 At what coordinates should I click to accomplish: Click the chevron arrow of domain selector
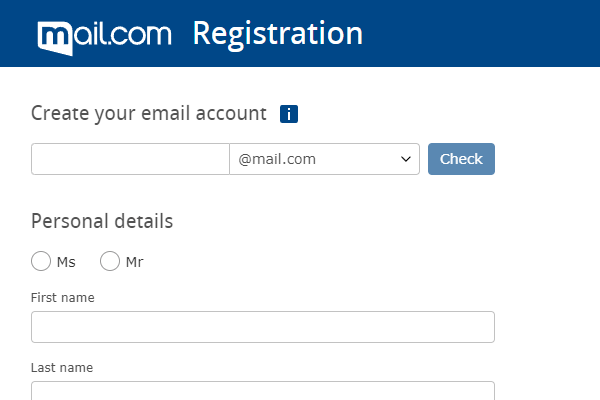406,159
